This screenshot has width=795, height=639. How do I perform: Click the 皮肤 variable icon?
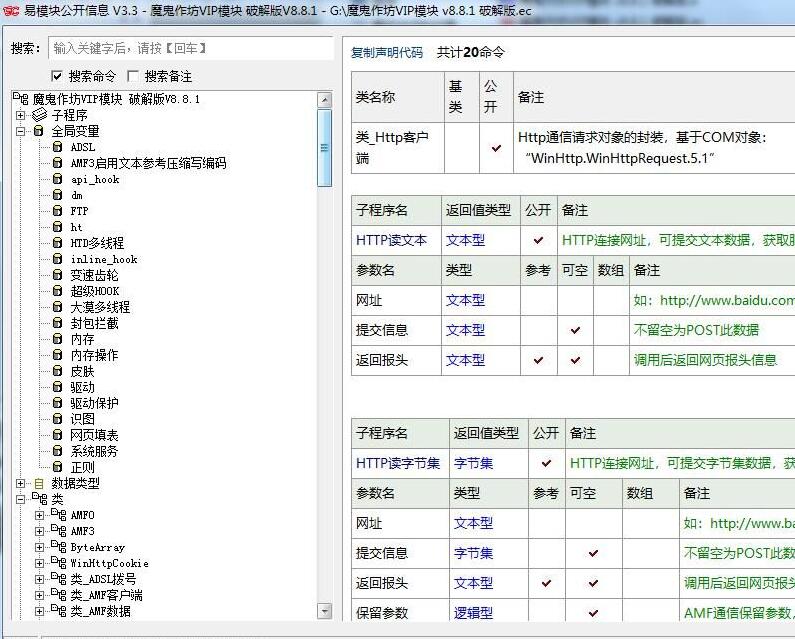point(57,371)
